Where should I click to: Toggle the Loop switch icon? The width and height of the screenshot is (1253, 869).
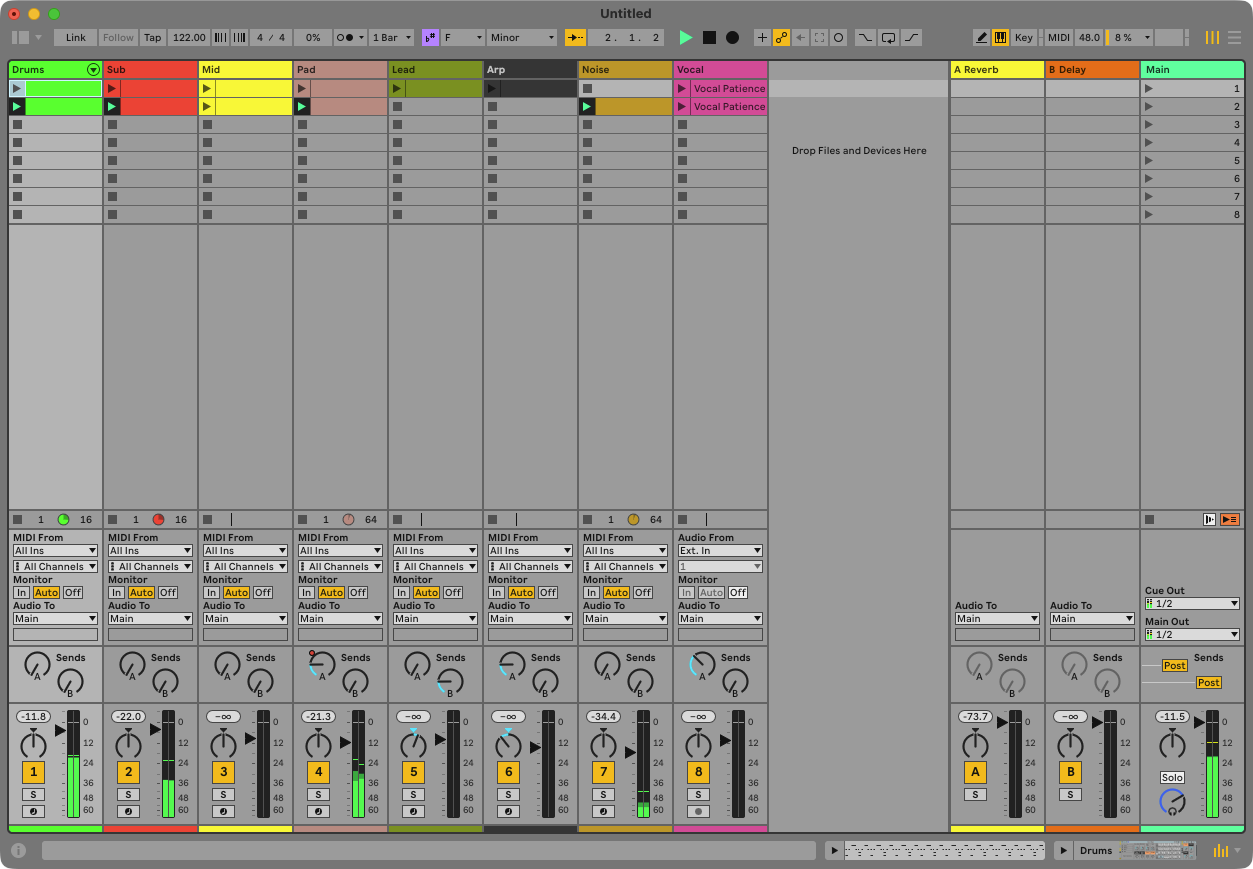pyautogui.click(x=888, y=37)
